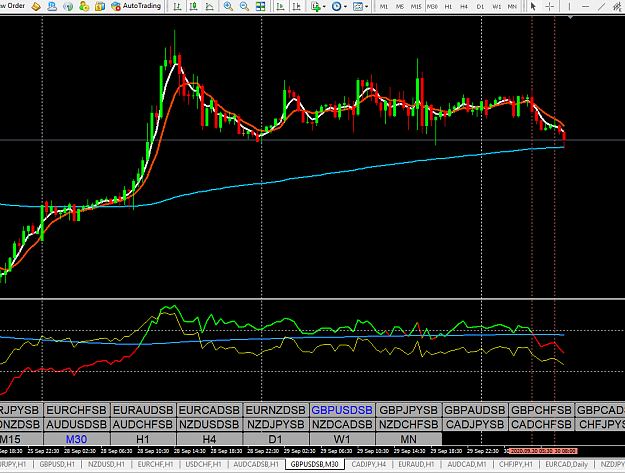The height and width of the screenshot is (473, 625).
Task: Click the NZDCHFSB symbol button
Action: (409, 424)
